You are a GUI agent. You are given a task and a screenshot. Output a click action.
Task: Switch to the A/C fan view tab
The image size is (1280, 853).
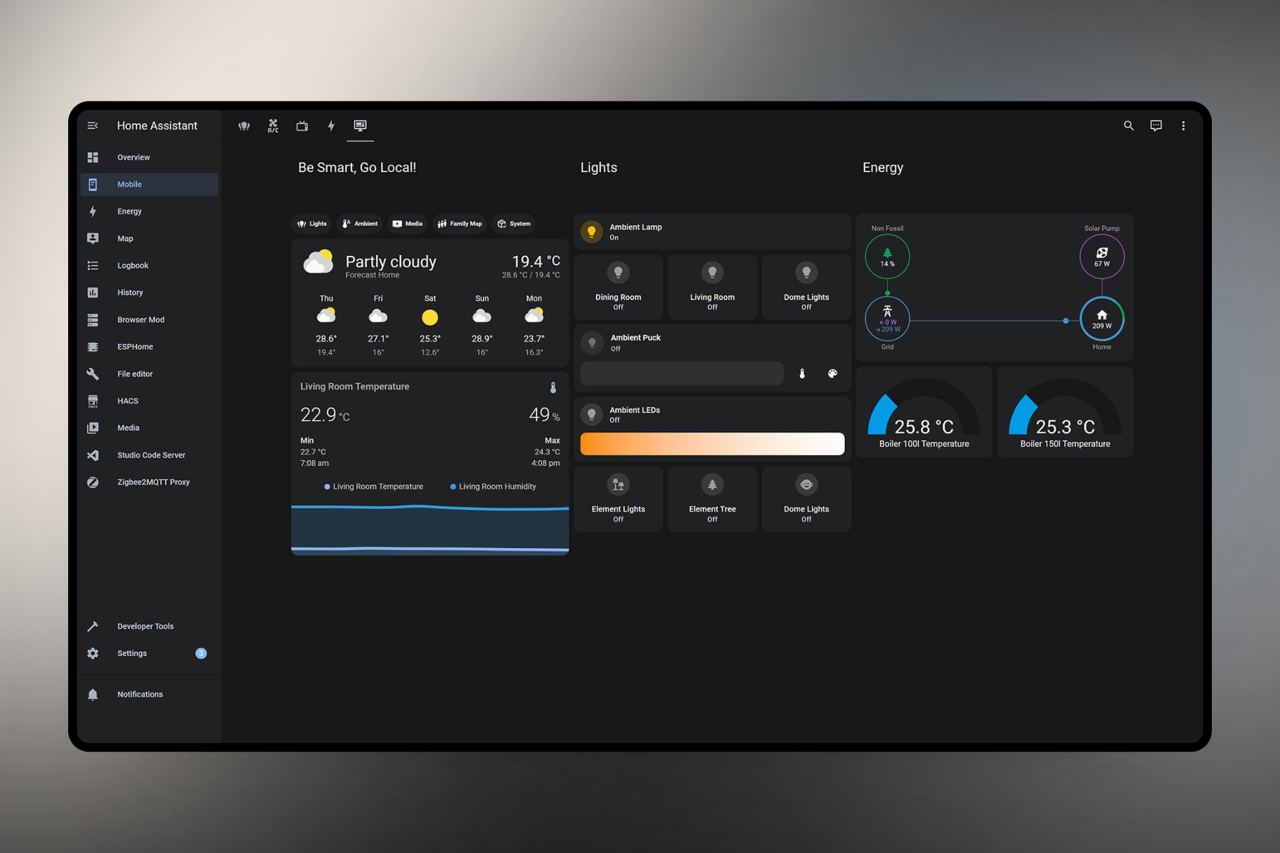click(x=273, y=126)
